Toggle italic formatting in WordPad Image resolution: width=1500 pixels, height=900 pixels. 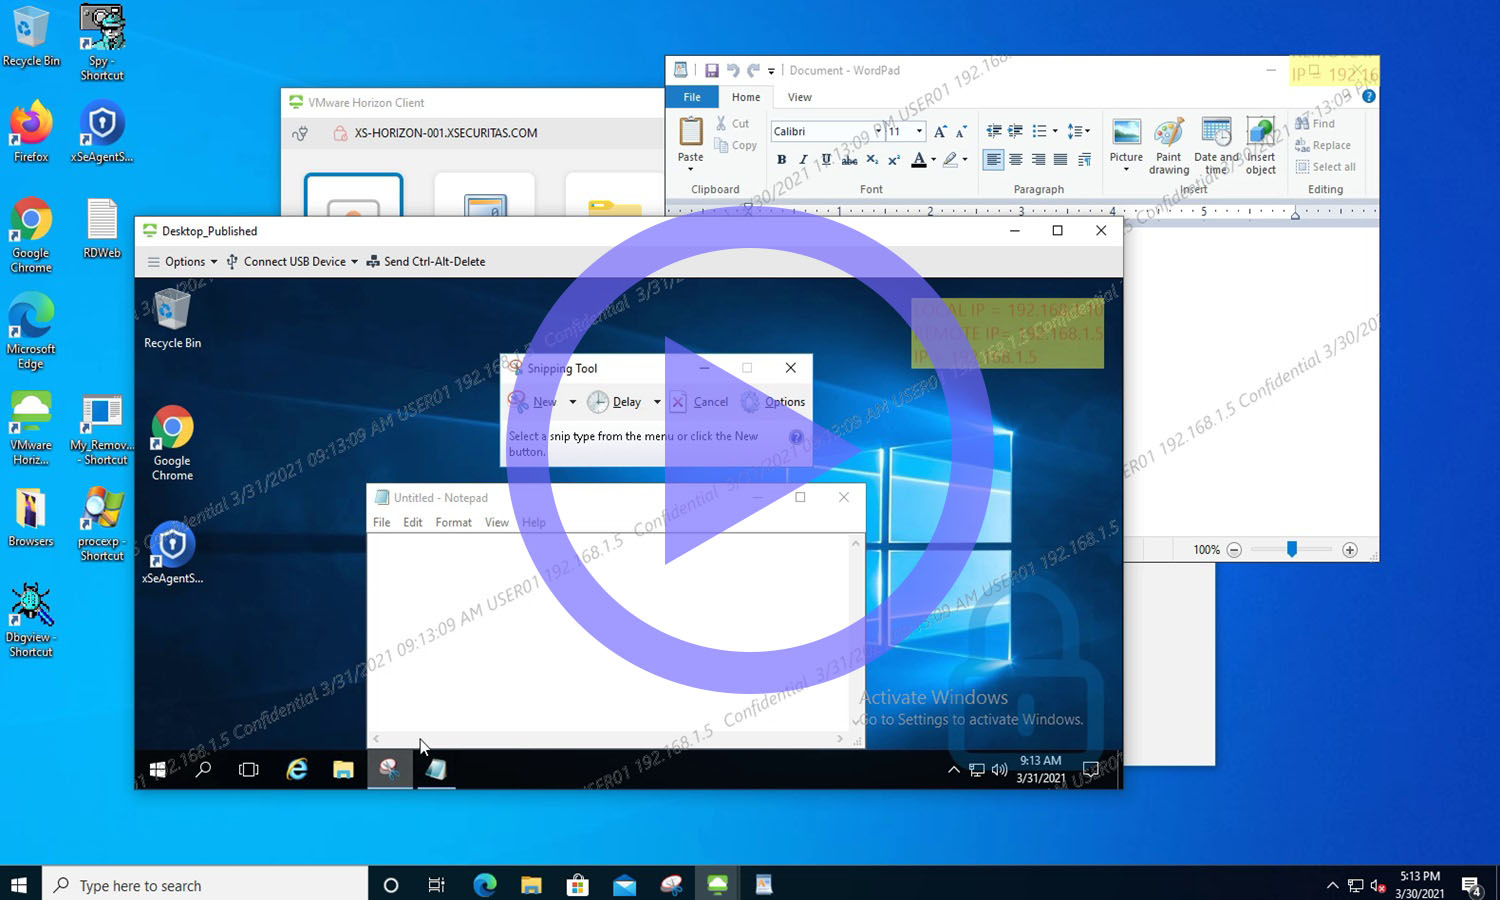click(x=803, y=160)
